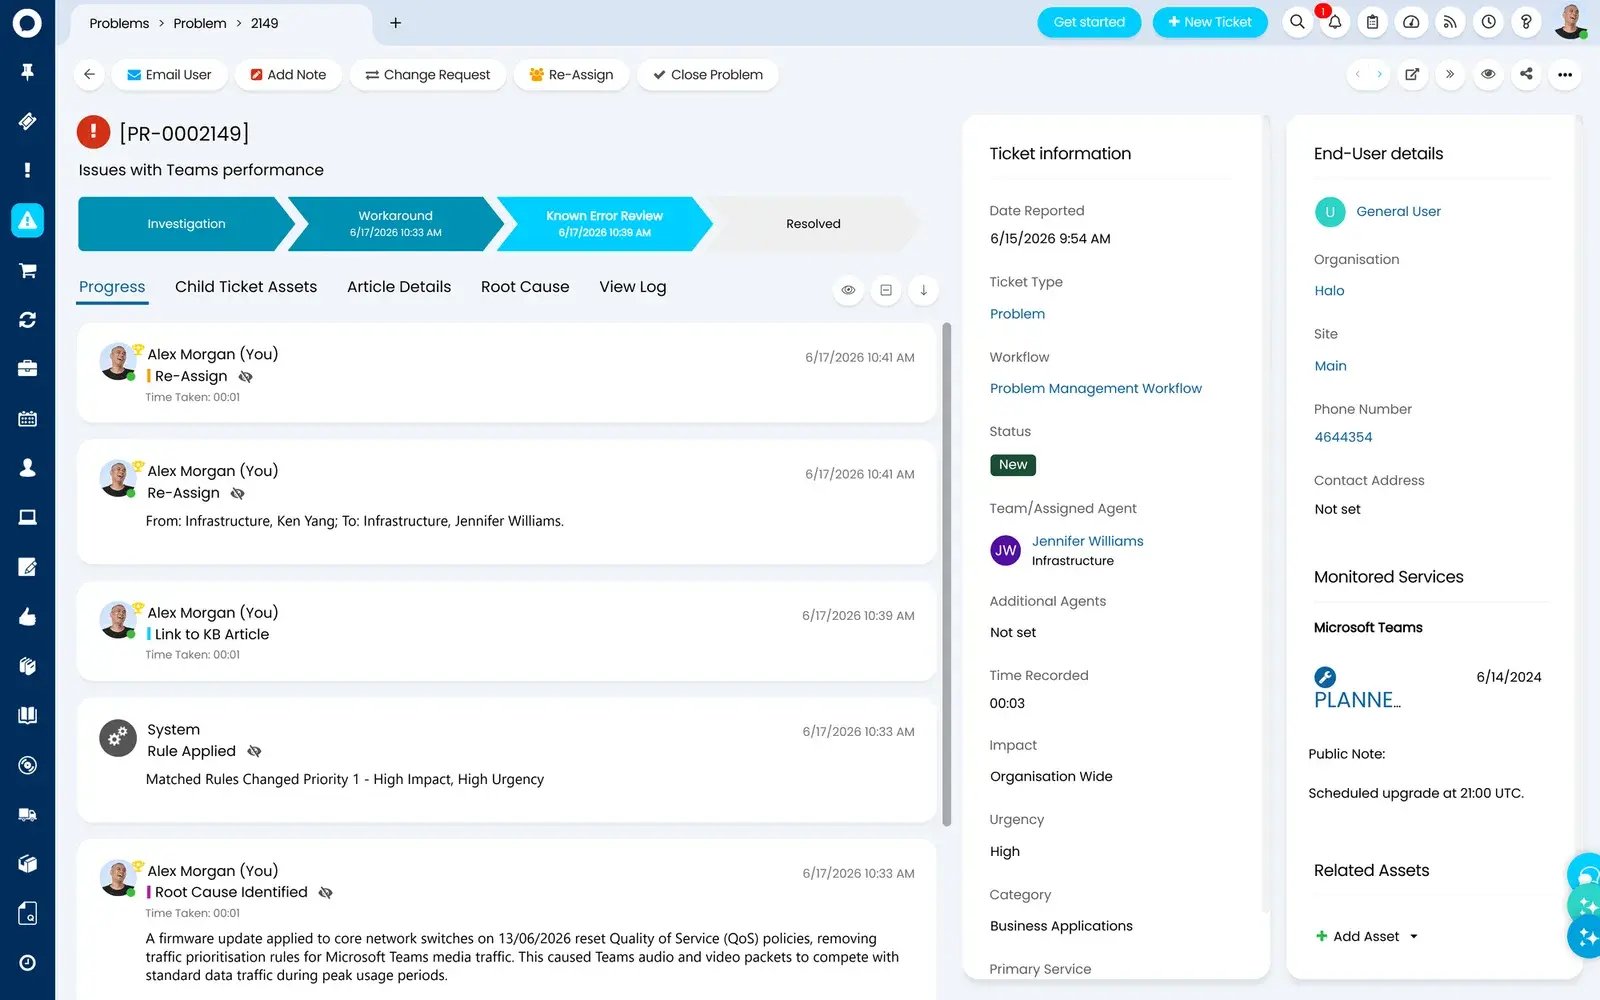This screenshot has height=1000, width=1600.
Task: Click the Close Problem button
Action: coord(708,74)
